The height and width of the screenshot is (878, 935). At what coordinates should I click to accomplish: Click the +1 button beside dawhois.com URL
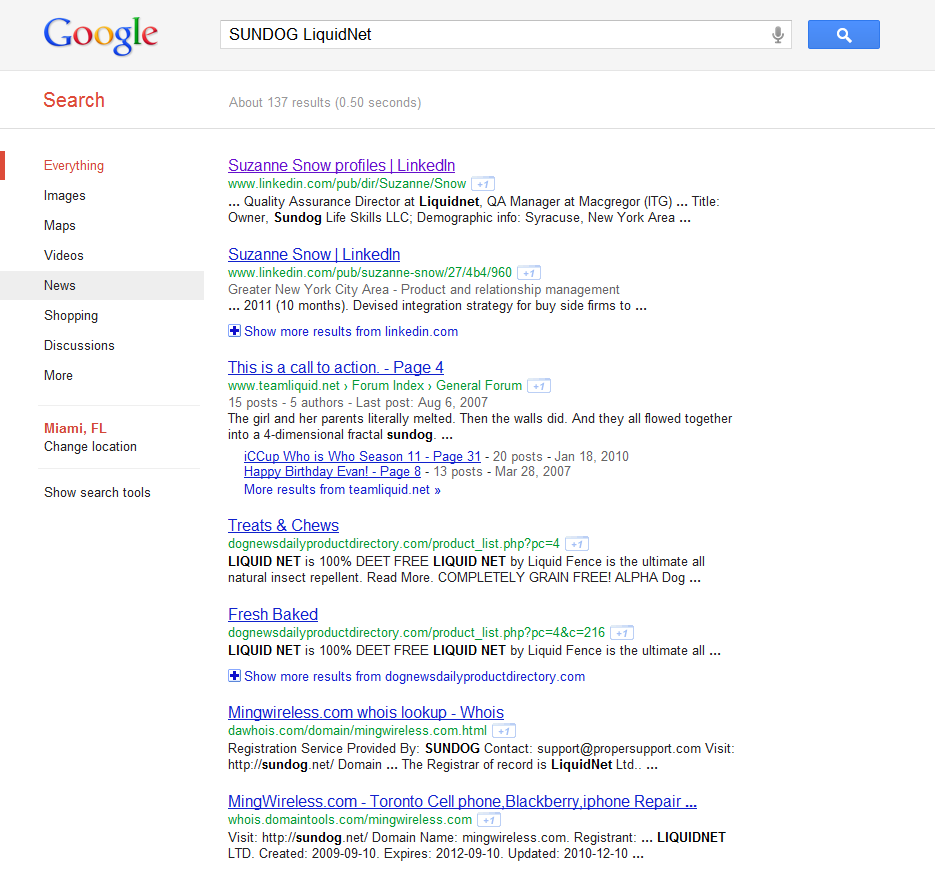[x=504, y=731]
